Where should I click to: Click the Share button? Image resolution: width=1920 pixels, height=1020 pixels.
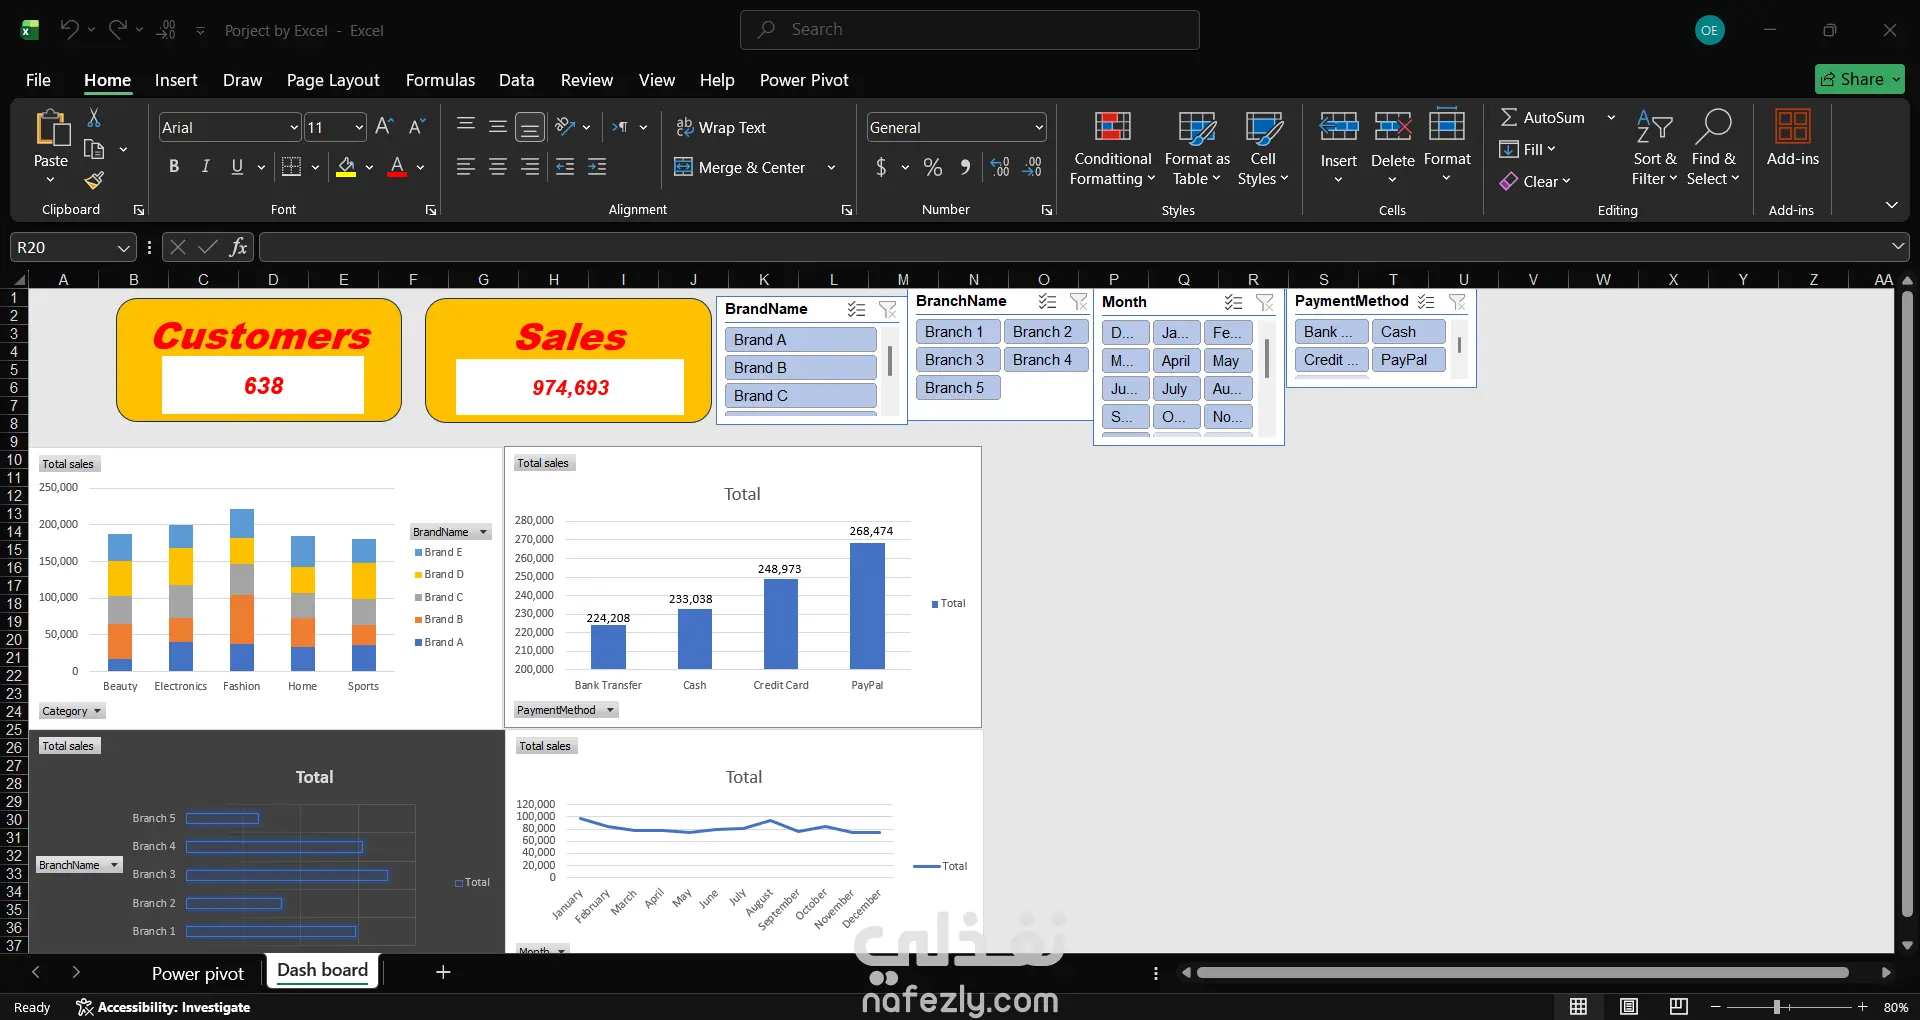click(1859, 79)
